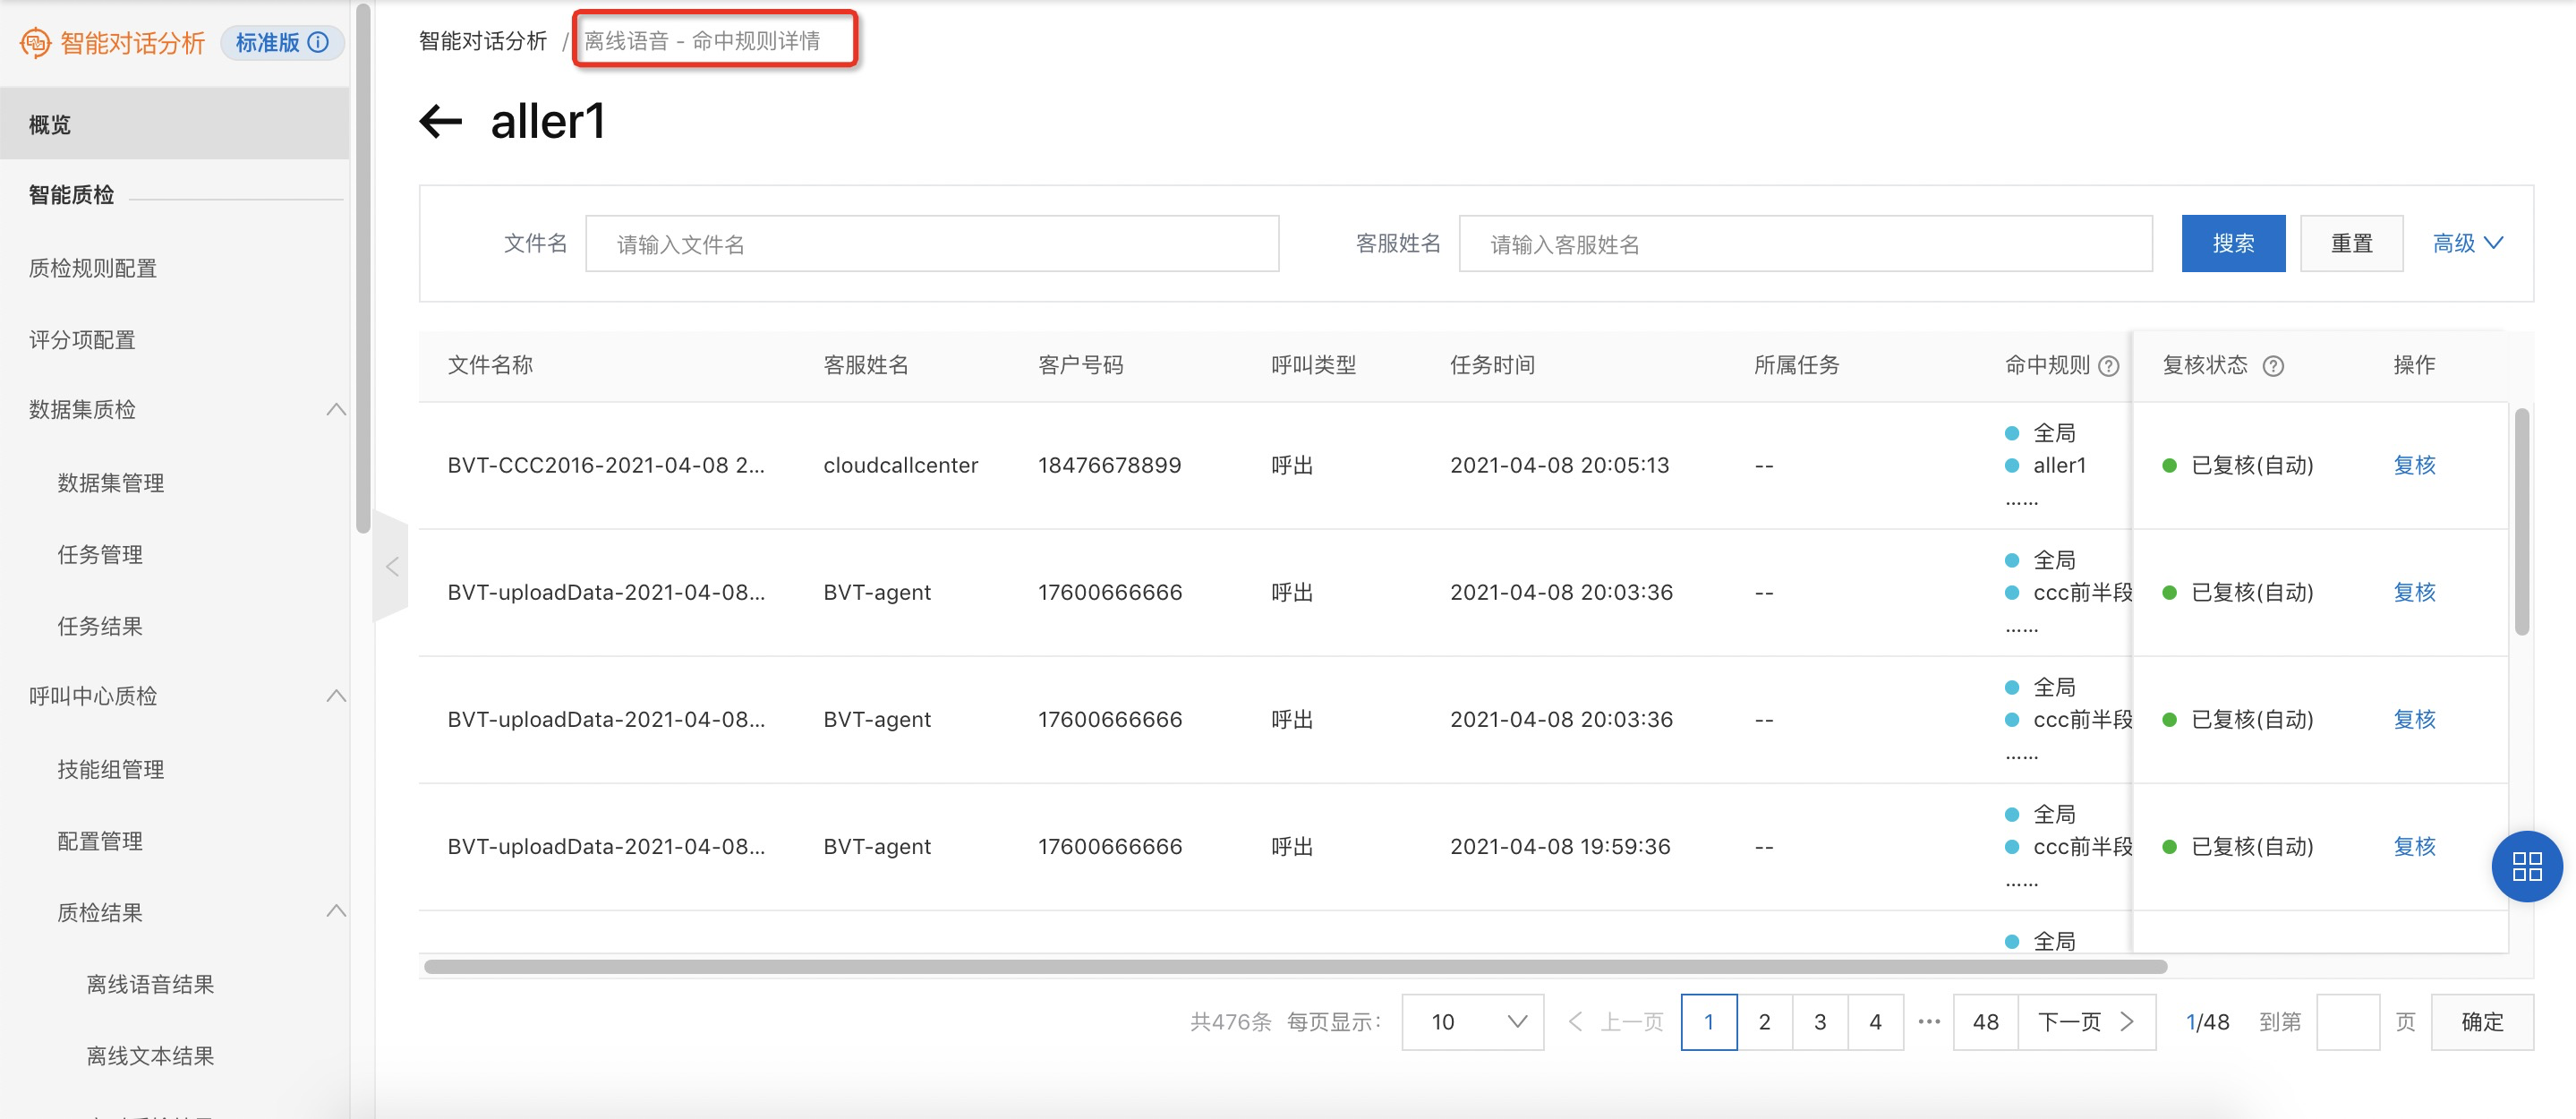The width and height of the screenshot is (2576, 1119).
Task: Open the per-page count dropdown showing 10
Action: click(1472, 1021)
